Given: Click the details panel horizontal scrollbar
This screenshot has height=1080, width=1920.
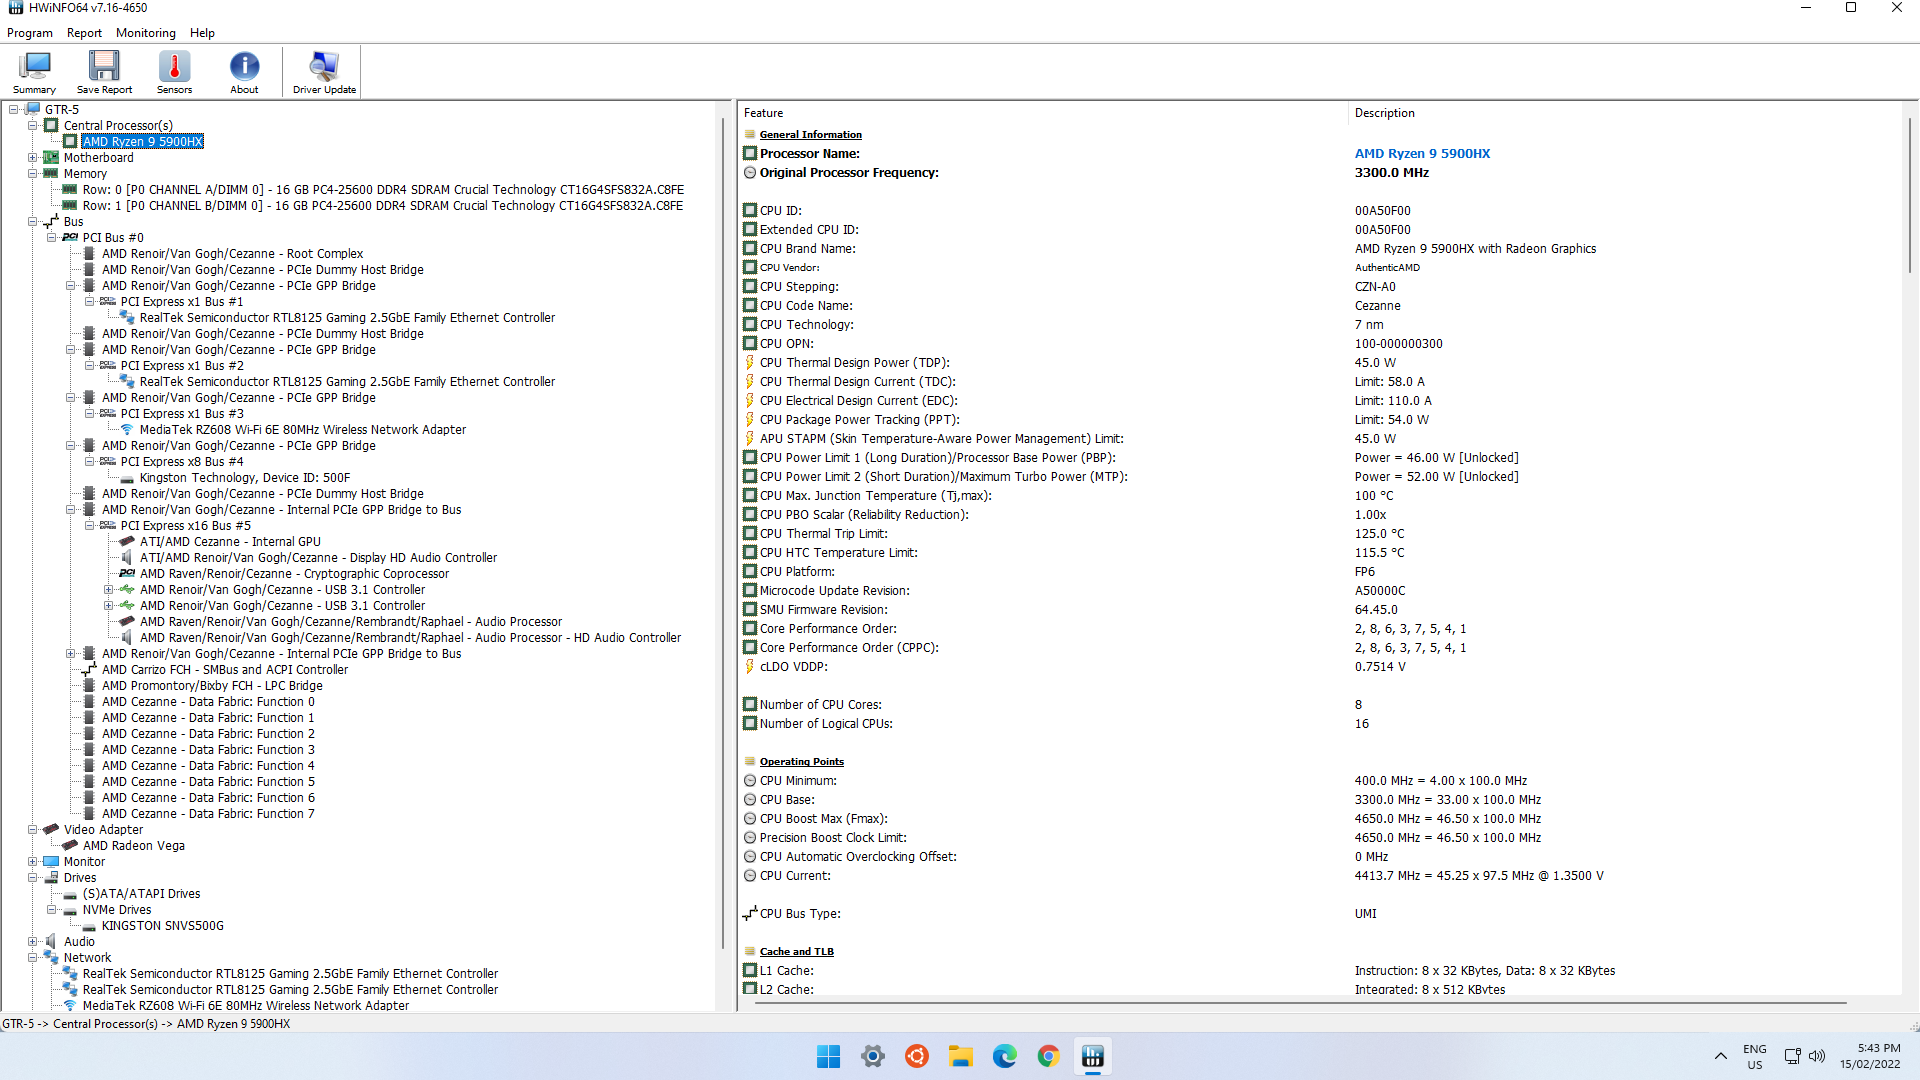Looking at the screenshot, I should [1300, 1002].
